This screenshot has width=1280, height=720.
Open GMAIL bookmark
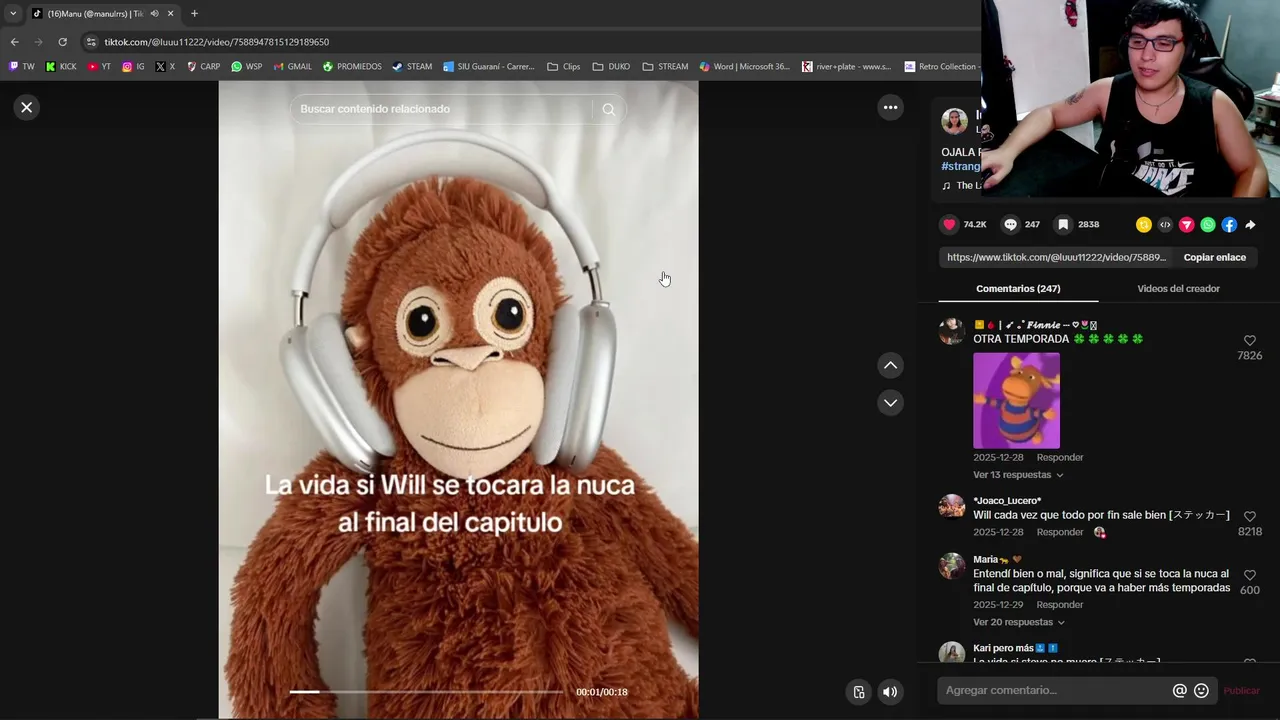[x=292, y=67]
